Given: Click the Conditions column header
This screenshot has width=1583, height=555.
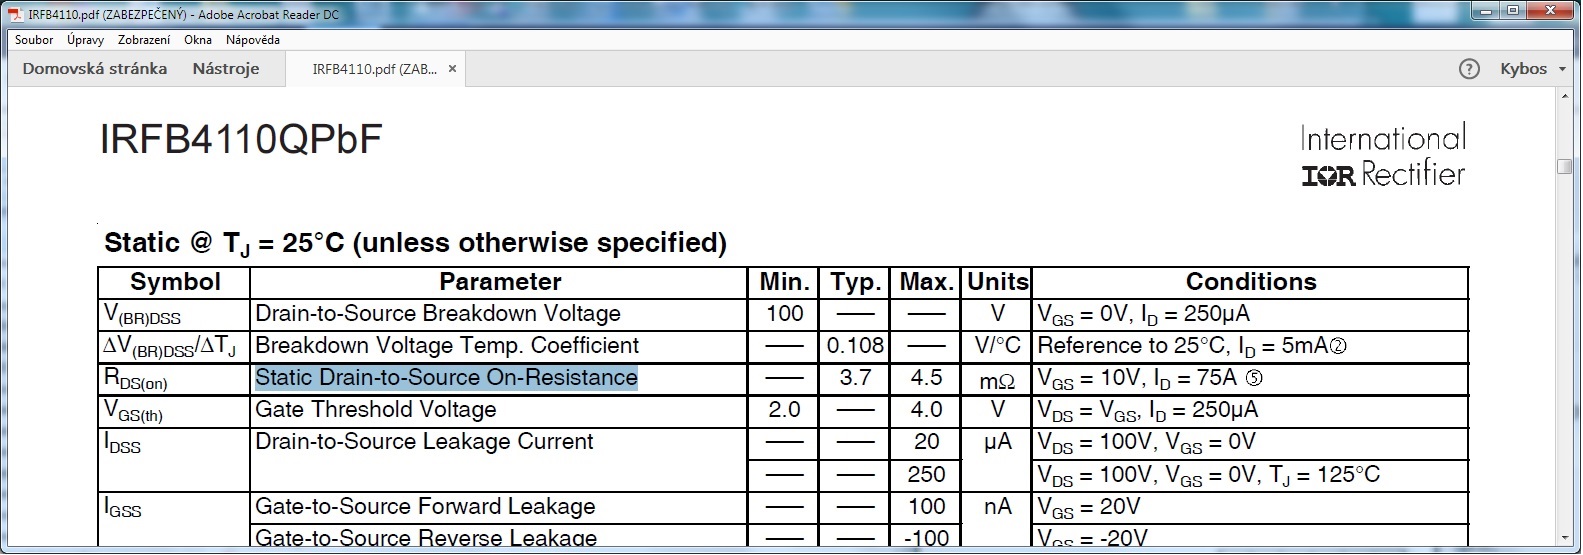Looking at the screenshot, I should pos(1251,282).
